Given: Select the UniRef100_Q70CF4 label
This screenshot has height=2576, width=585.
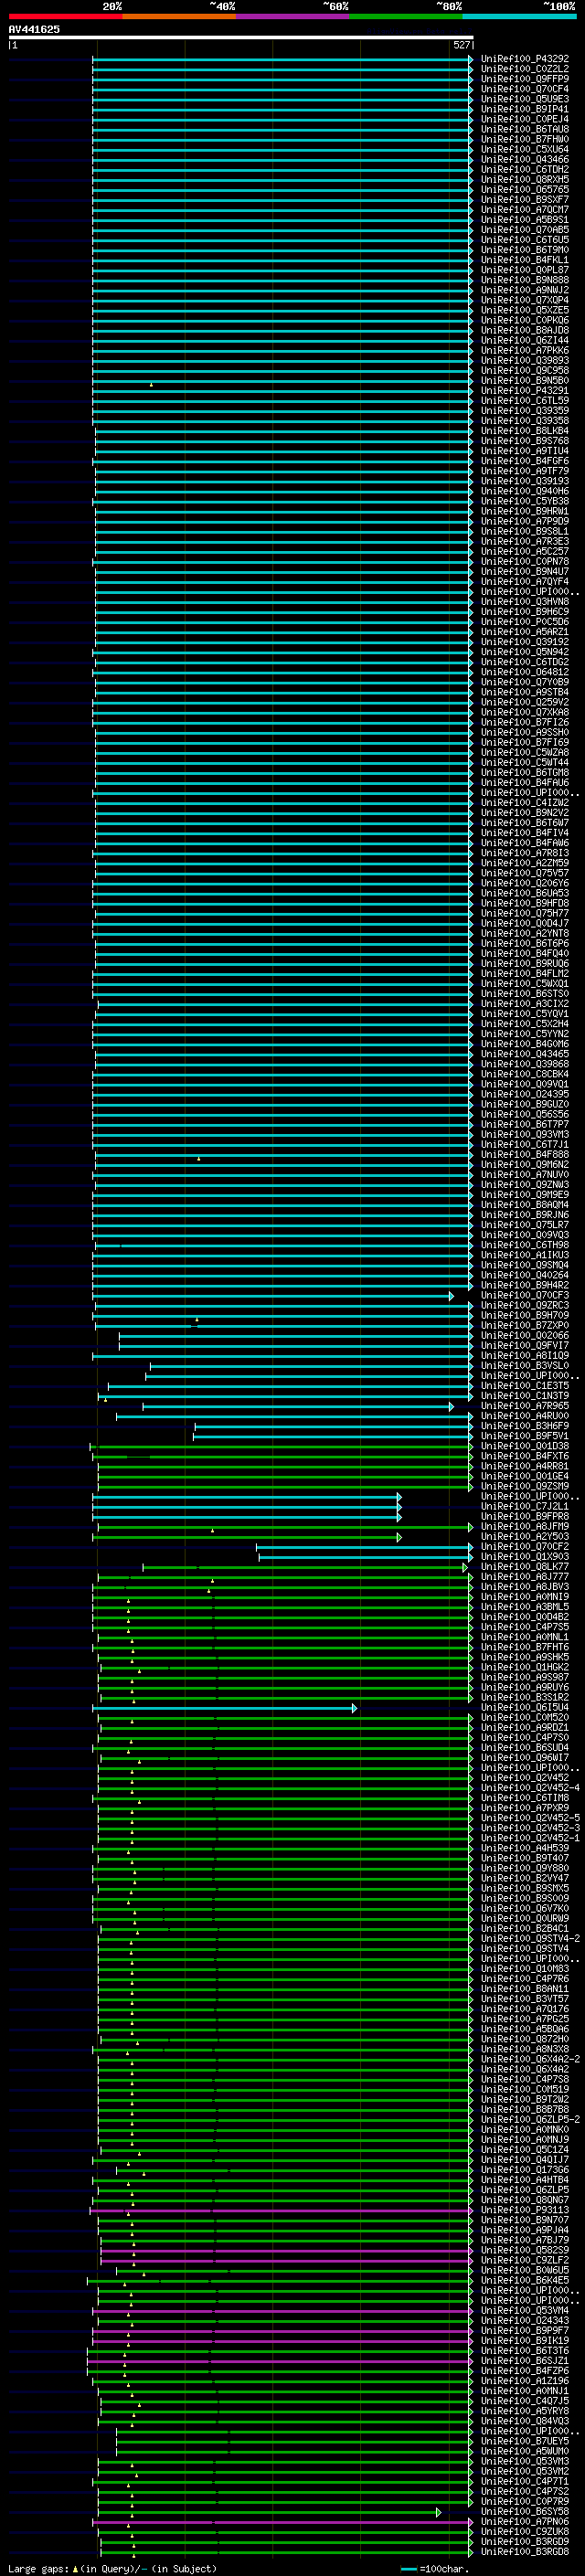Looking at the screenshot, I should pos(524,89).
